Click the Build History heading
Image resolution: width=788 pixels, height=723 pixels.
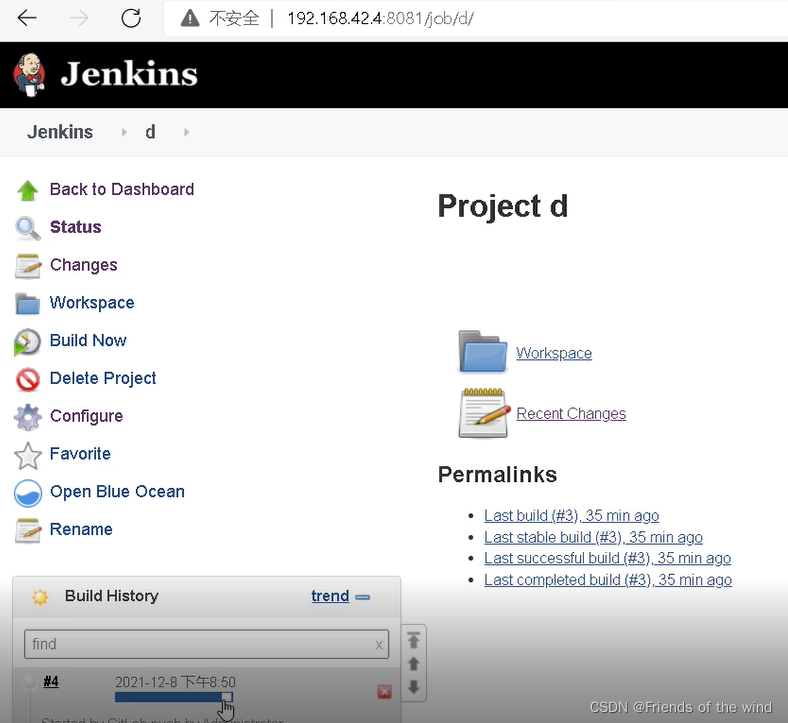click(112, 596)
